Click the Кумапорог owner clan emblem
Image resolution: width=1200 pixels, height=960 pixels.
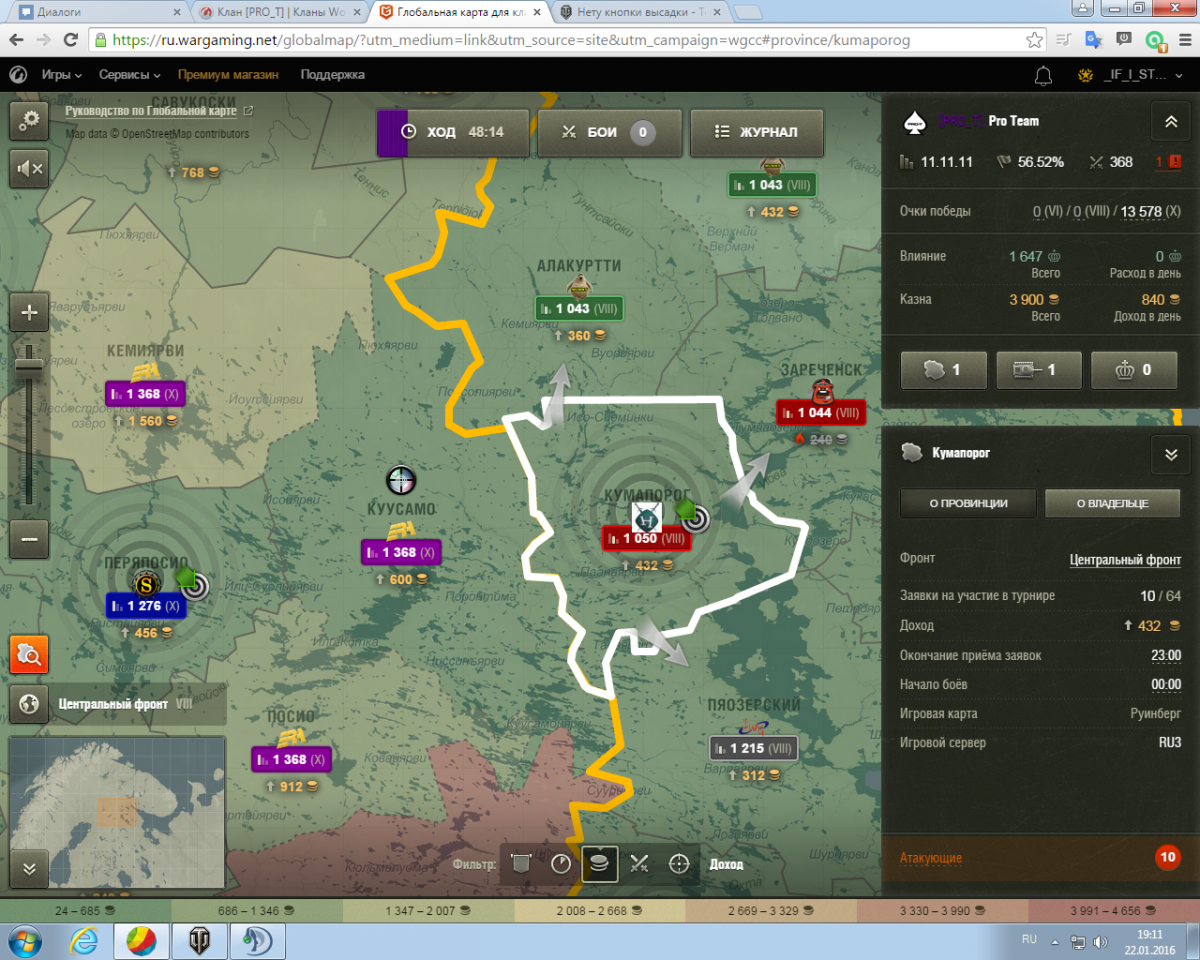point(645,517)
